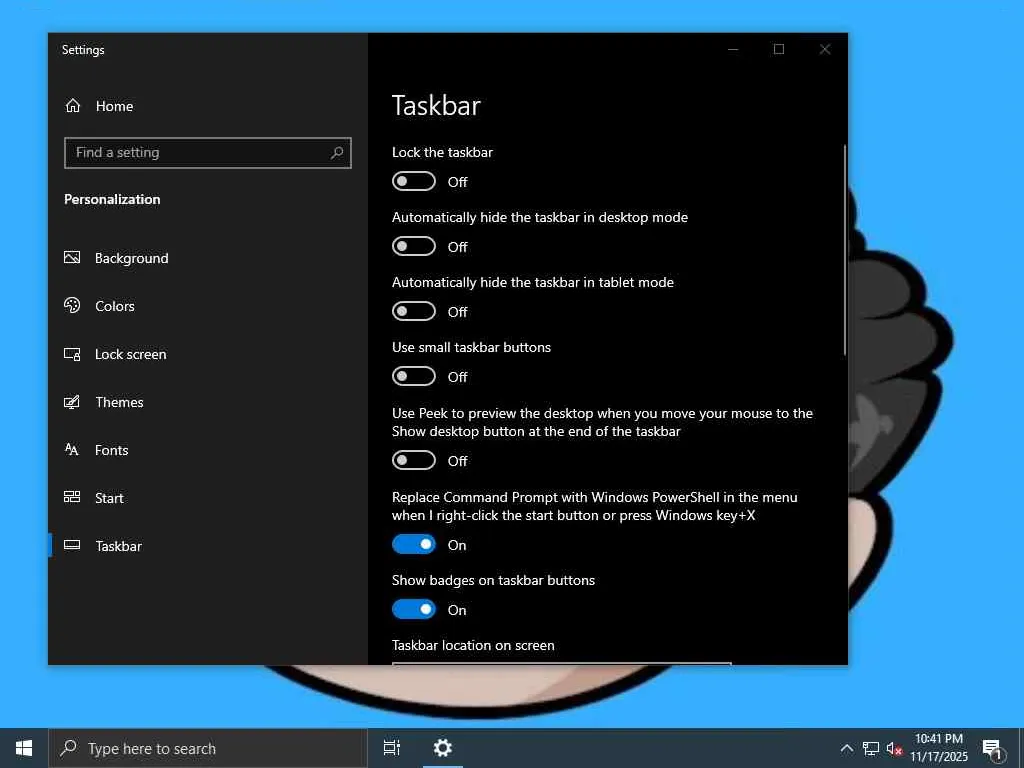1024x768 pixels.
Task: Click the Taskbar page title
Action: pyautogui.click(x=436, y=106)
